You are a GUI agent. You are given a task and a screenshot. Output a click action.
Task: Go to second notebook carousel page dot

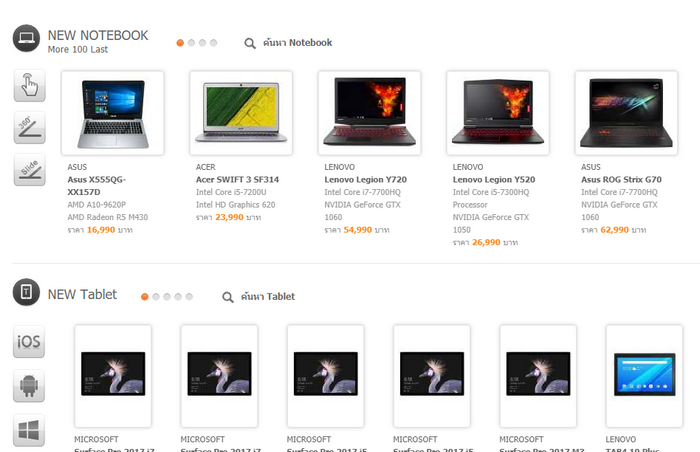point(191,43)
